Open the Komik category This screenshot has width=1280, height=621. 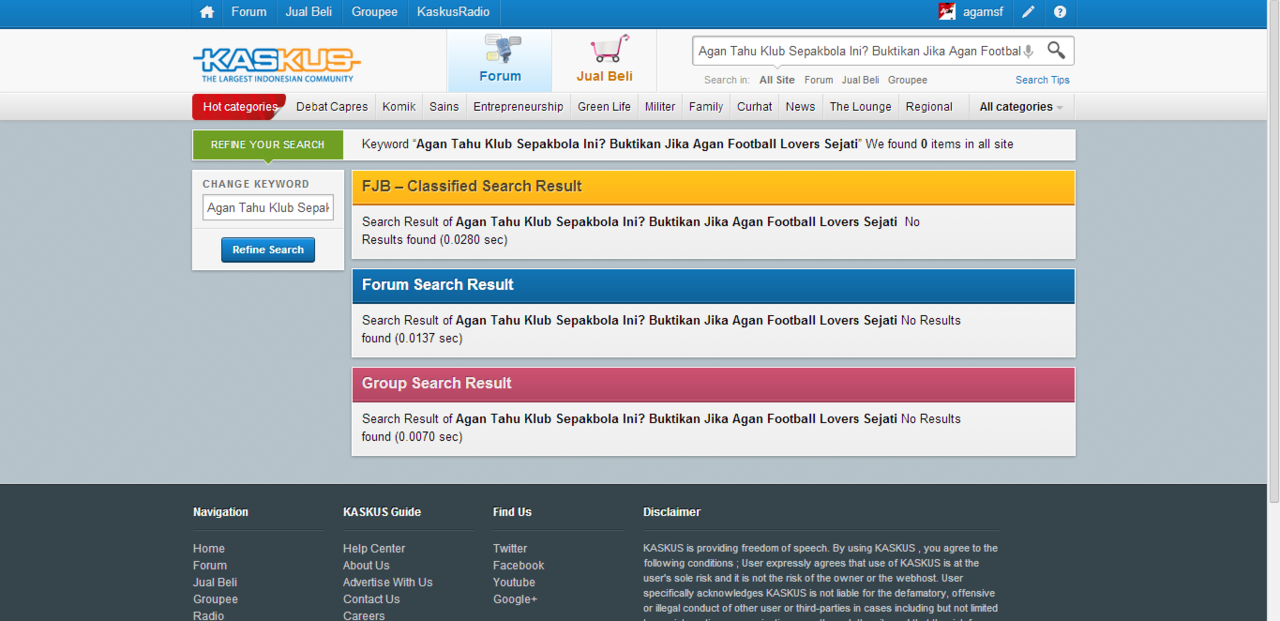click(399, 107)
